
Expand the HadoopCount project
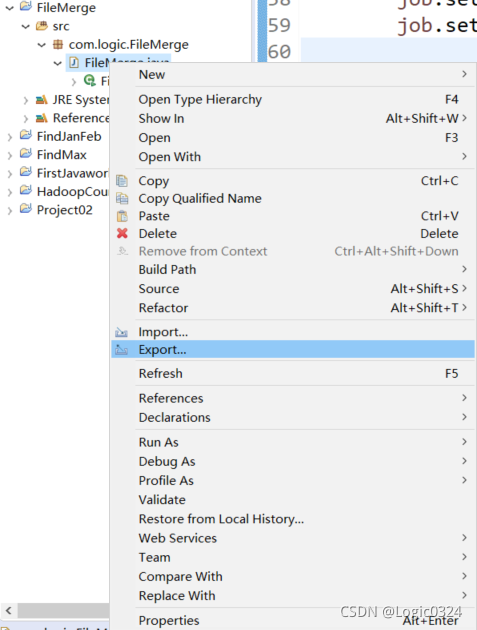pos(10,192)
